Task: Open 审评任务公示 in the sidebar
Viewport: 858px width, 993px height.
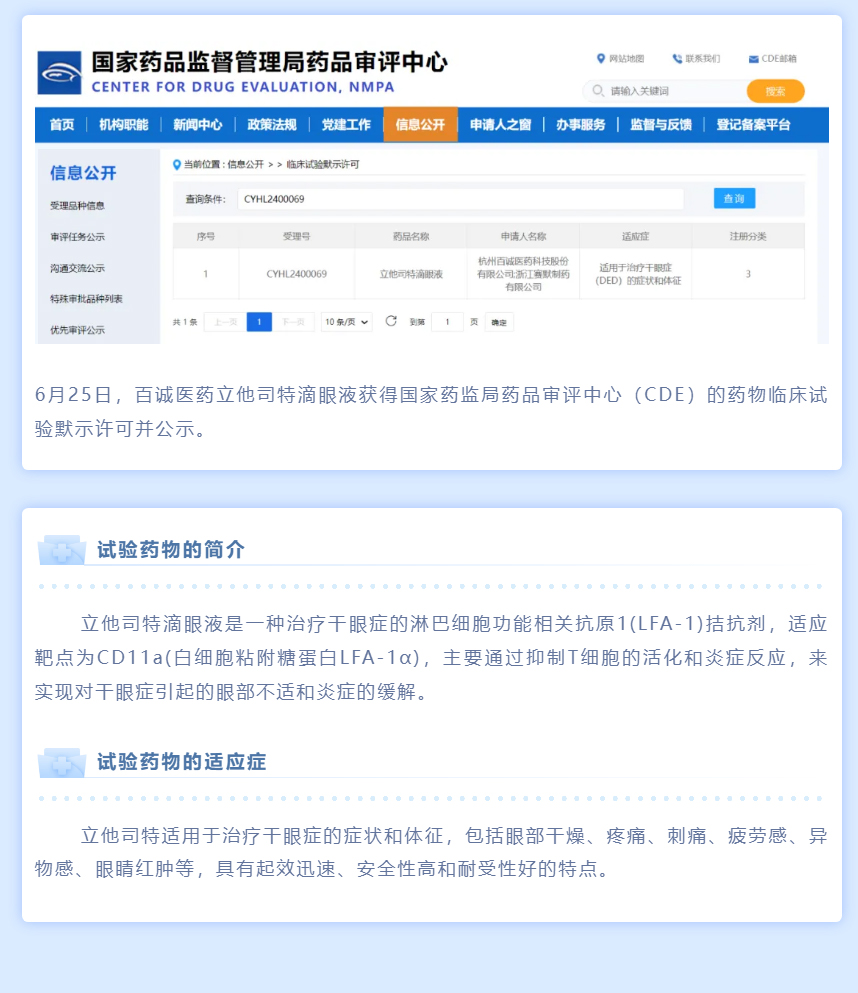Action: point(77,237)
